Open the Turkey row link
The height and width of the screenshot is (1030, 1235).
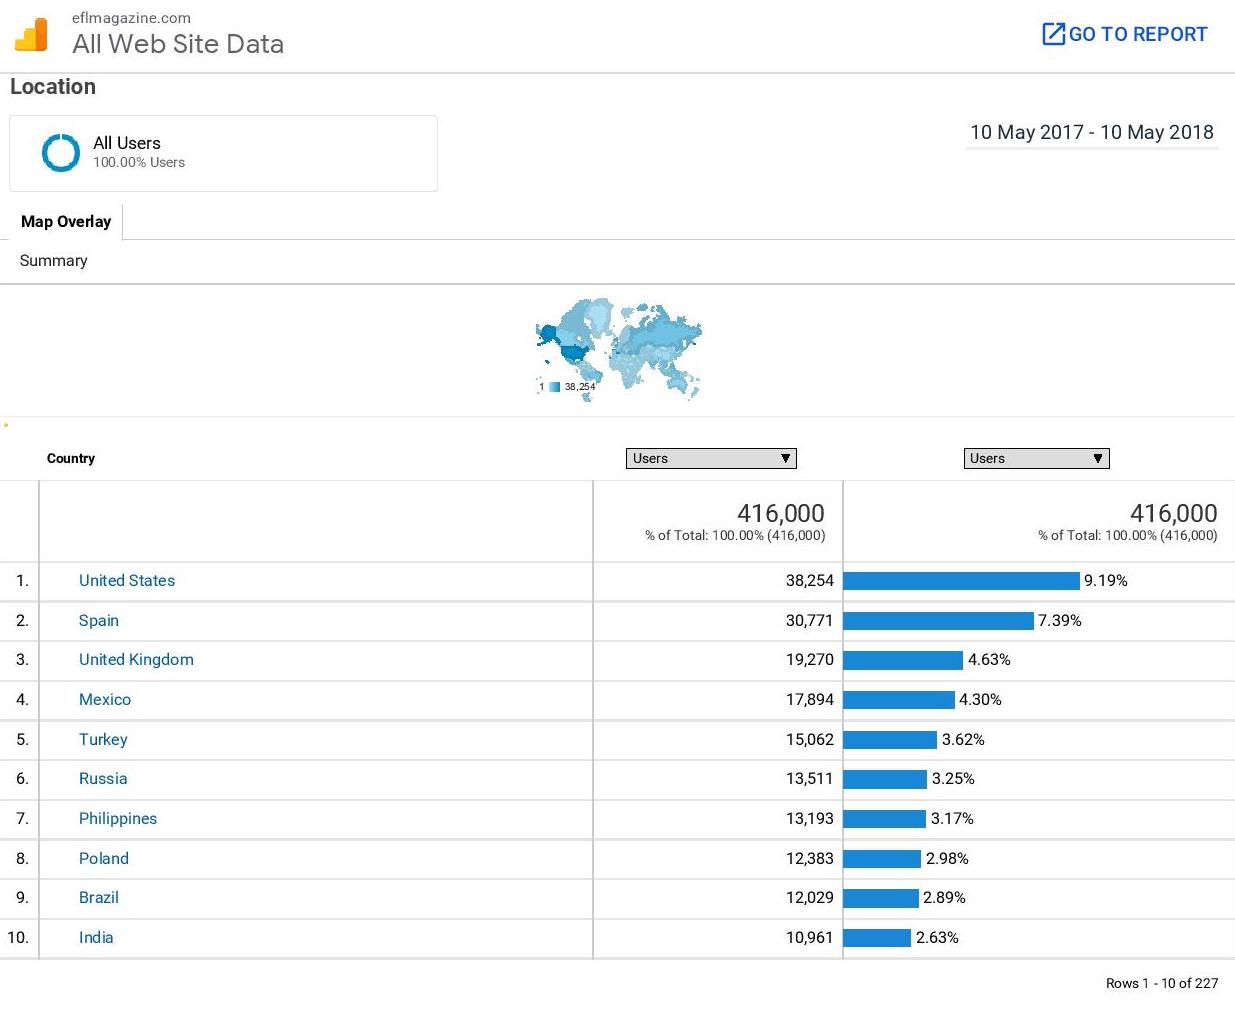103,739
